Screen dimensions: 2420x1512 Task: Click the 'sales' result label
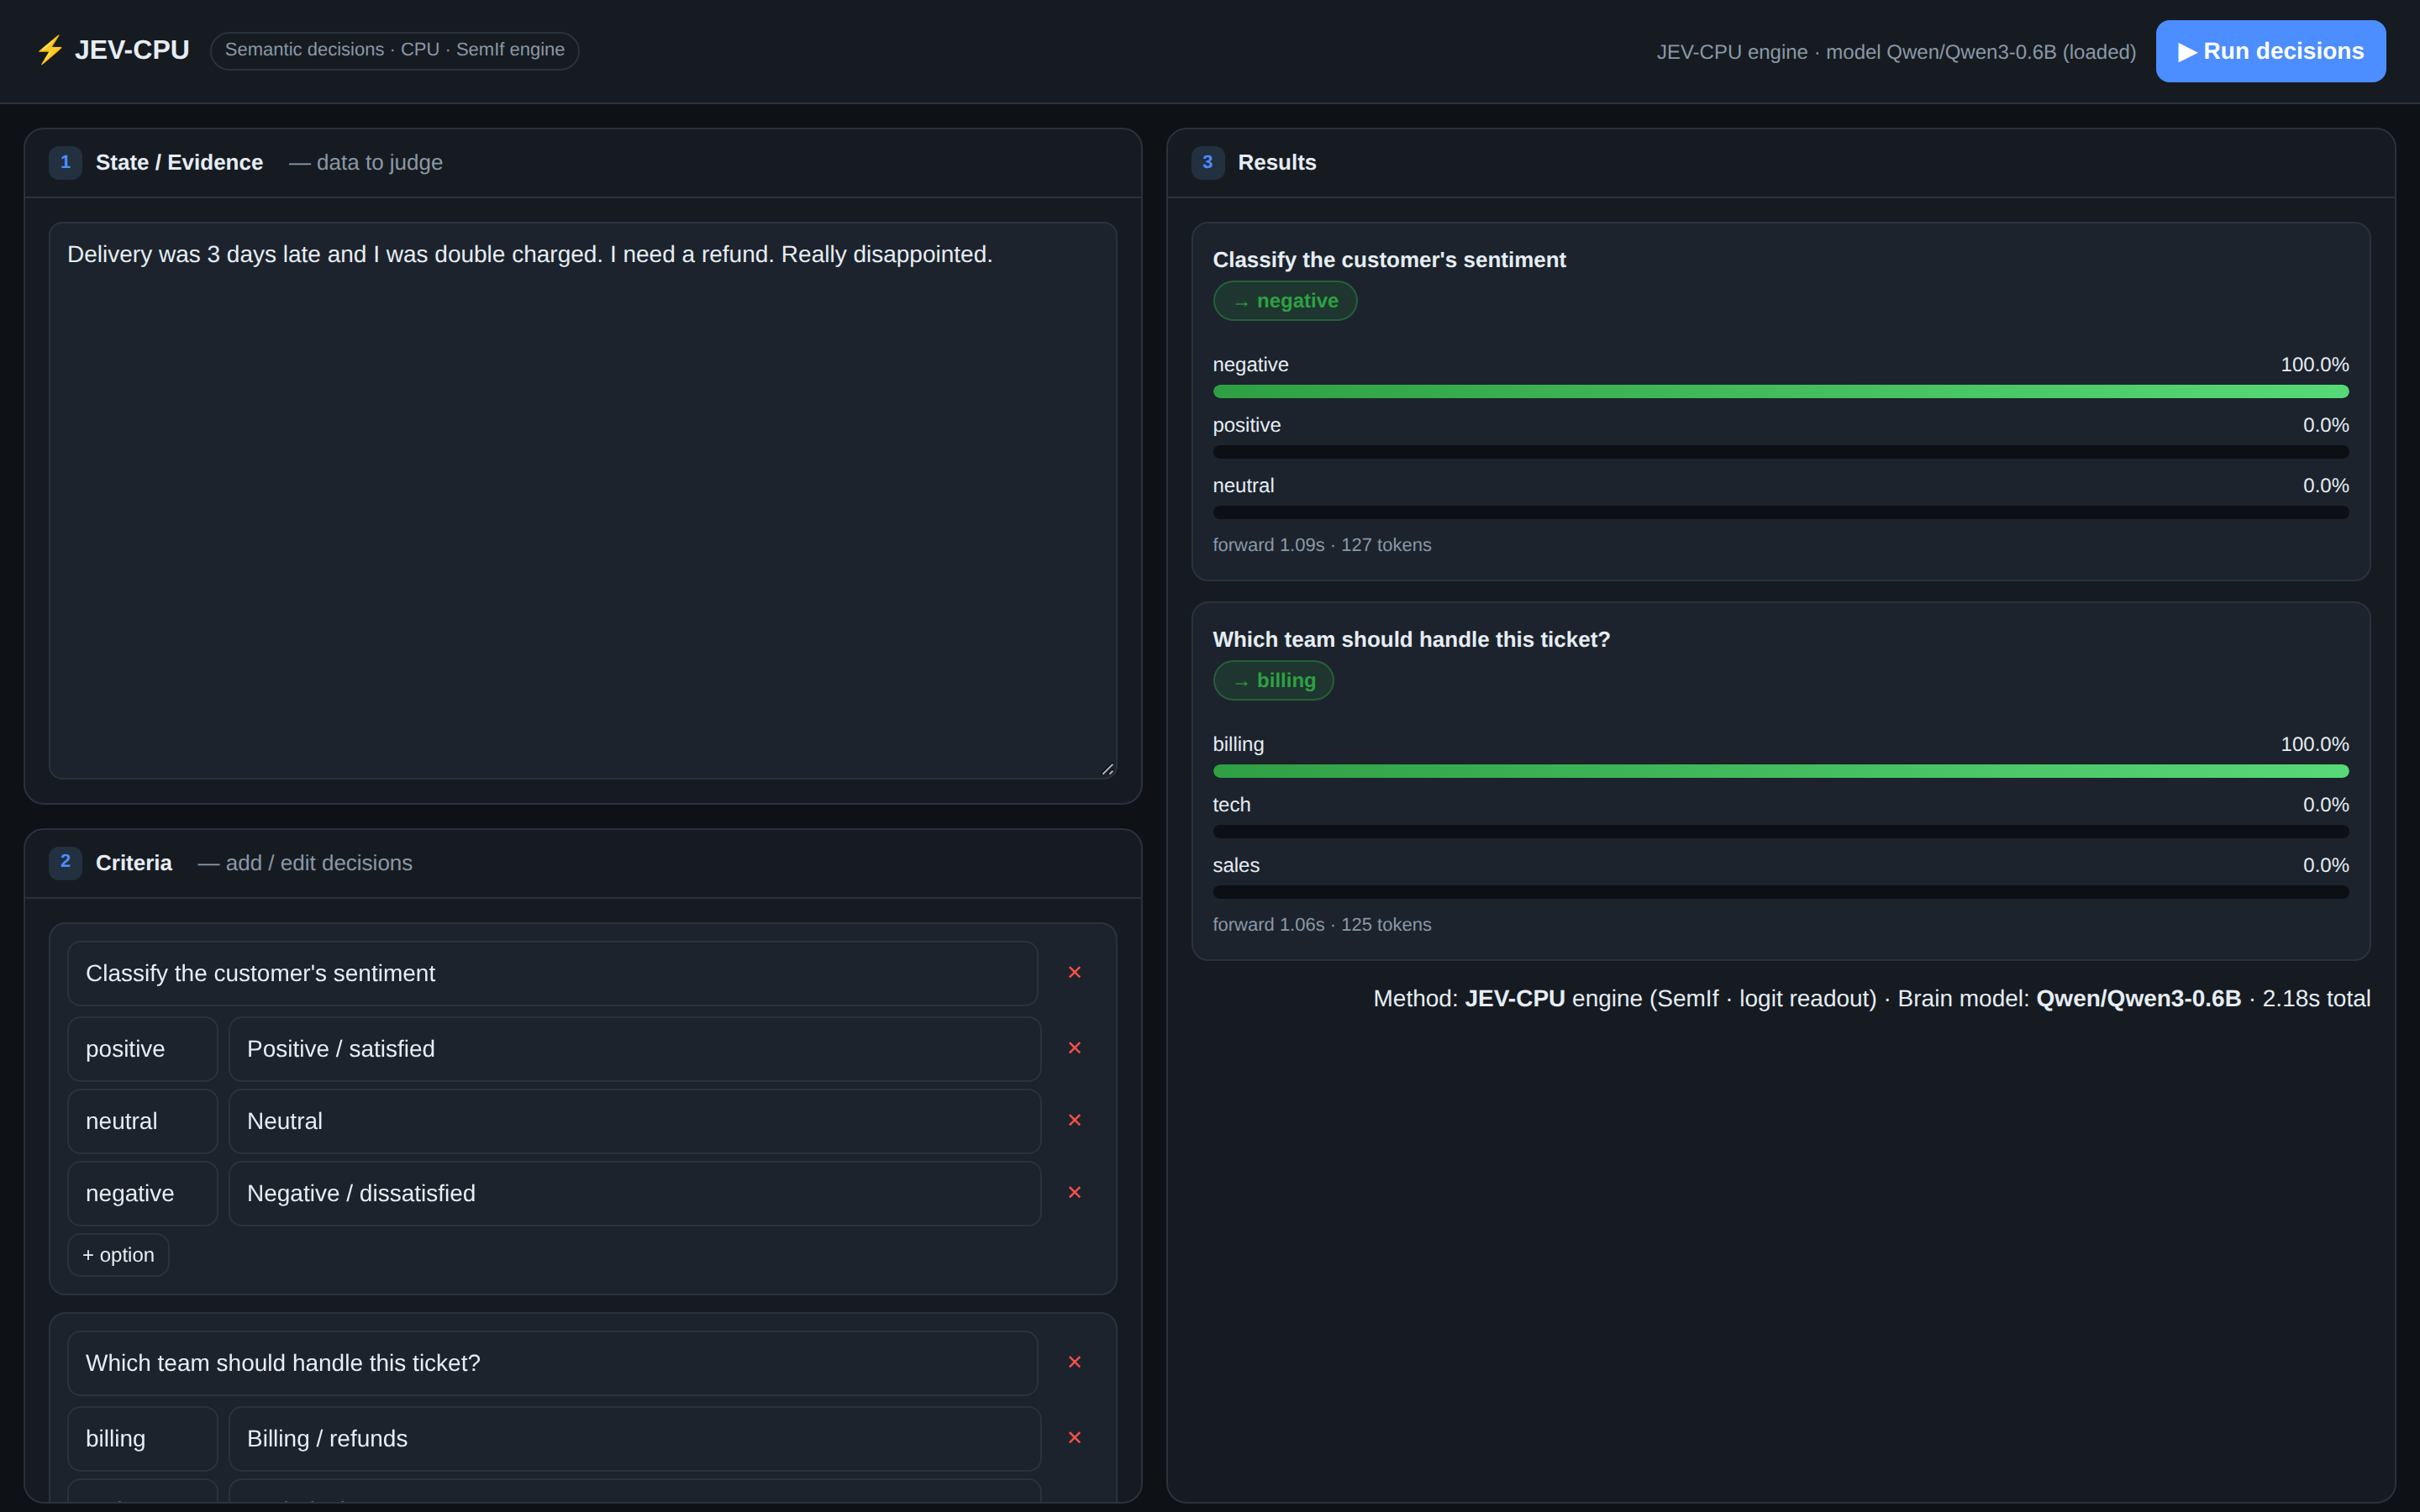point(1236,866)
